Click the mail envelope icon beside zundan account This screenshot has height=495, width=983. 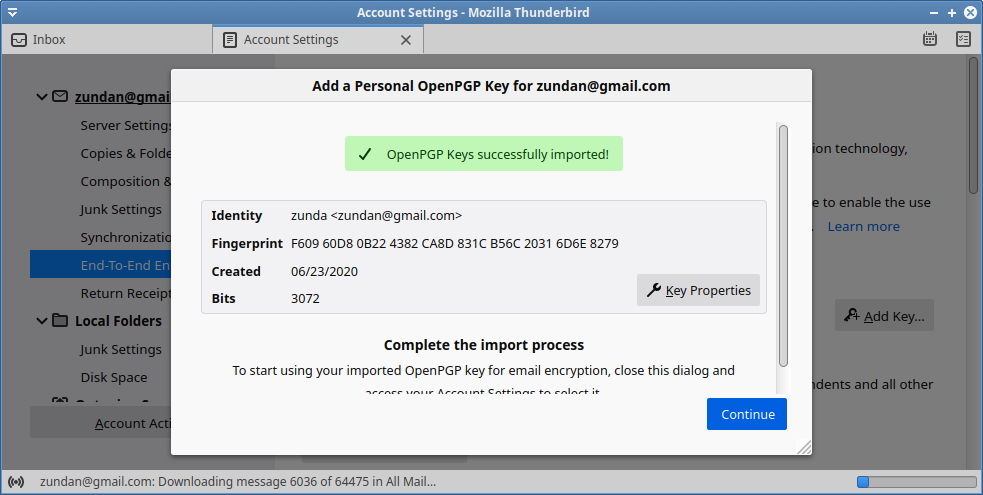click(x=60, y=96)
